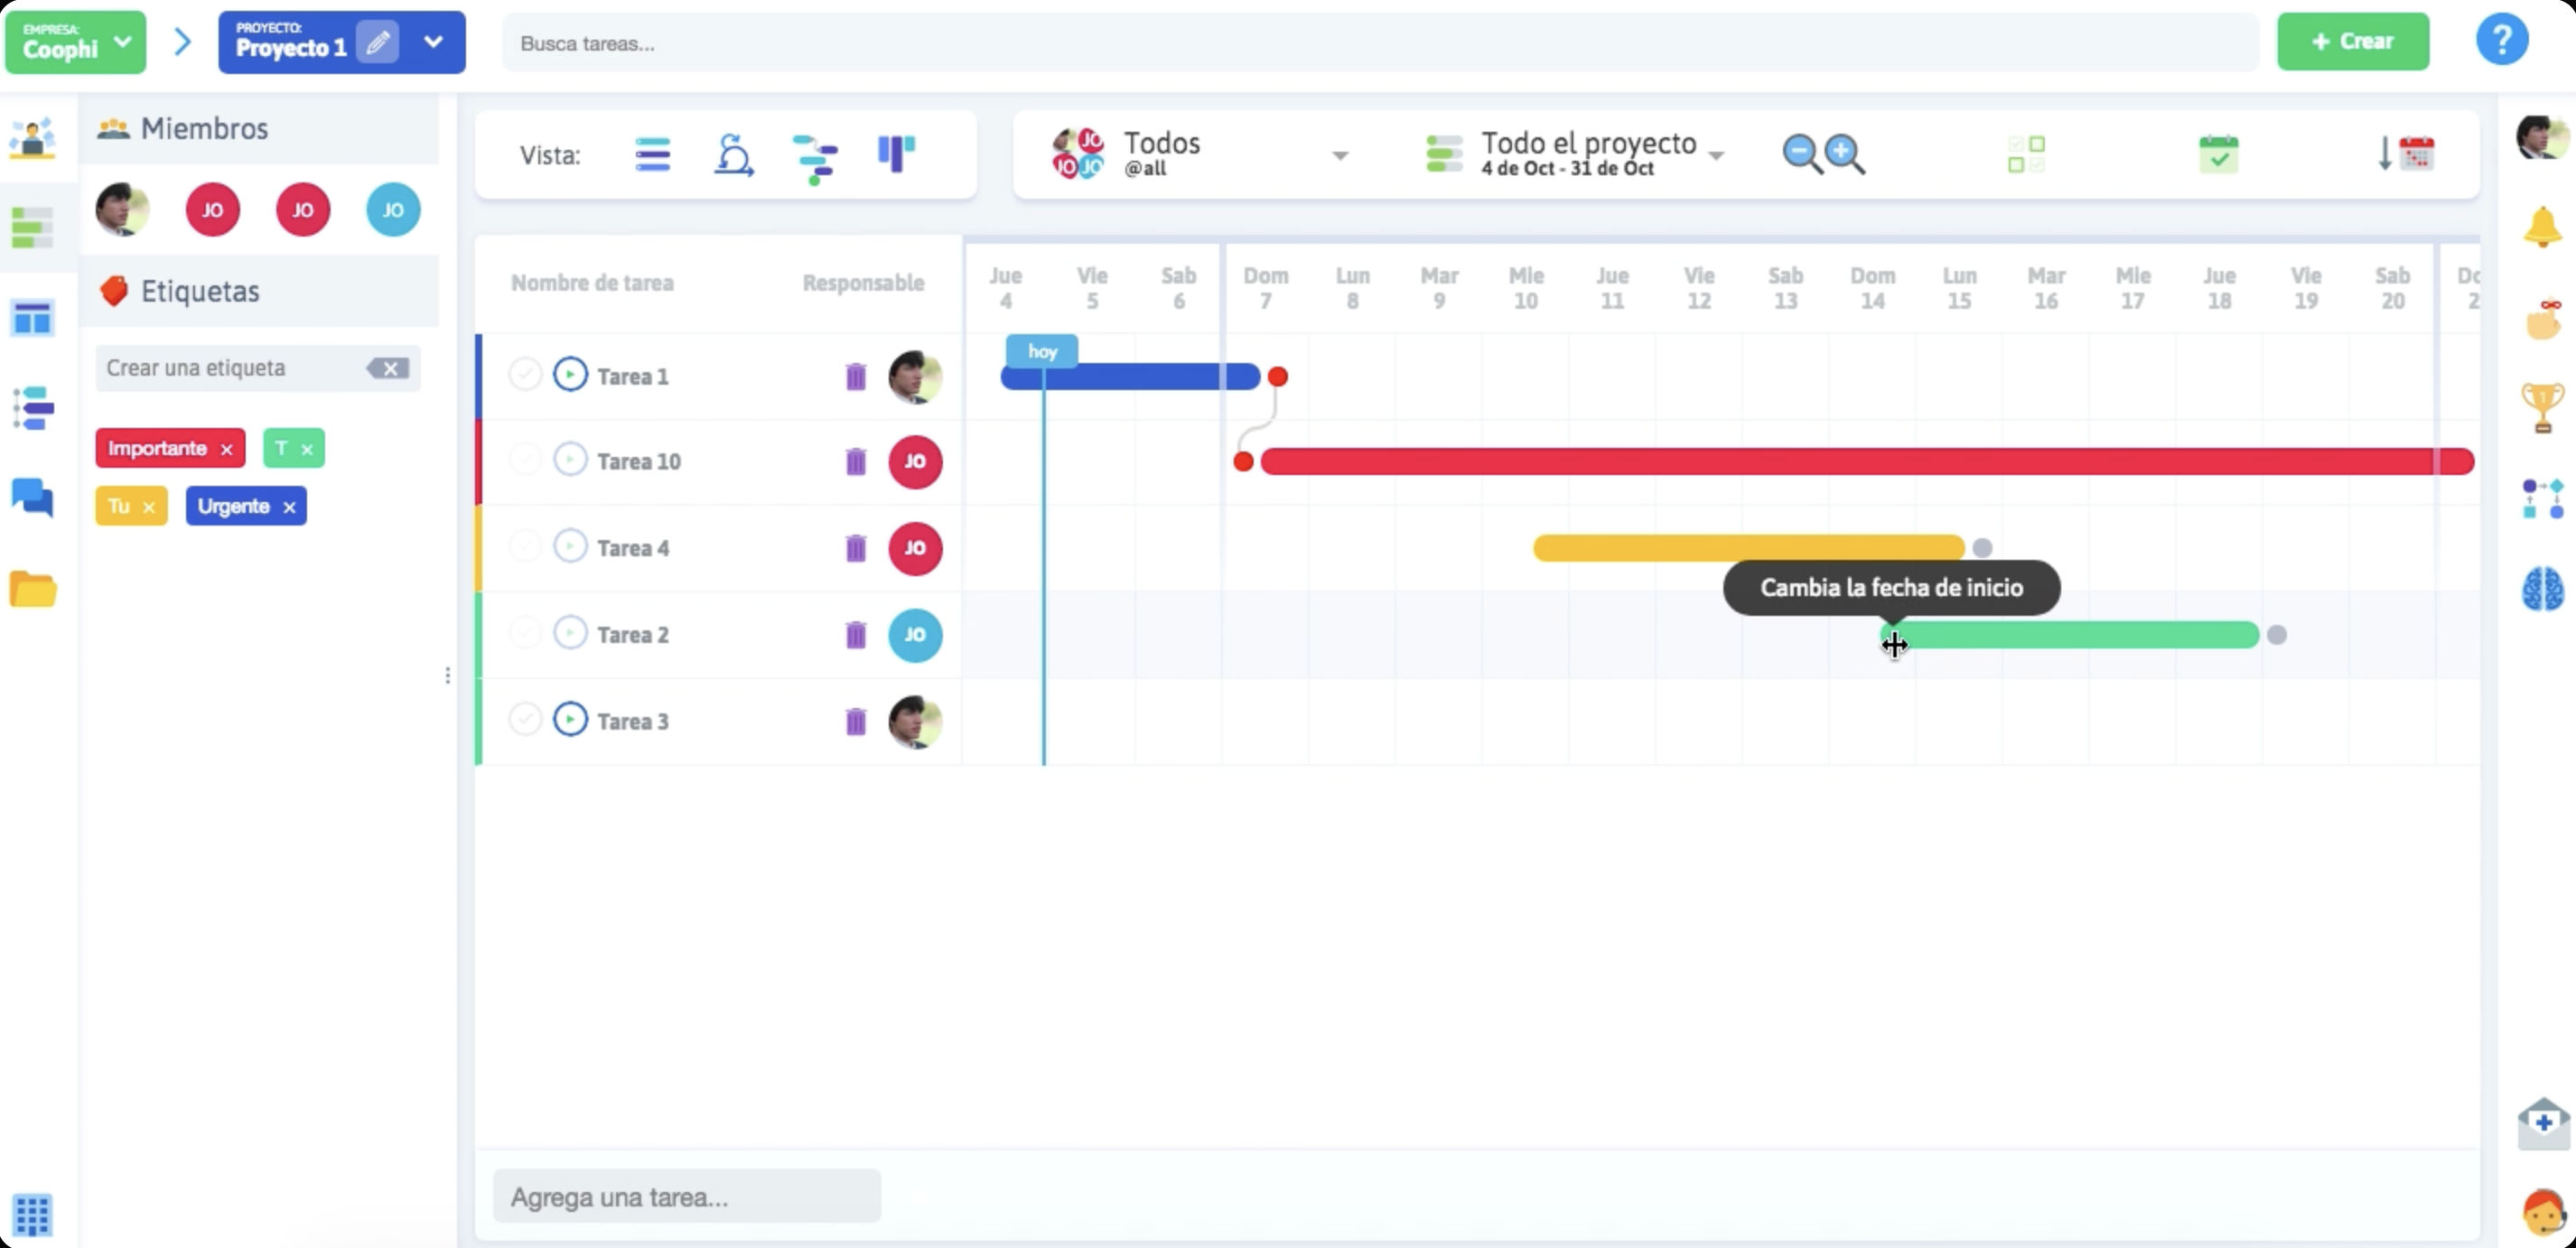This screenshot has width=2576, height=1248.
Task: Open notifications via the bell icon
Action: coord(2543,226)
